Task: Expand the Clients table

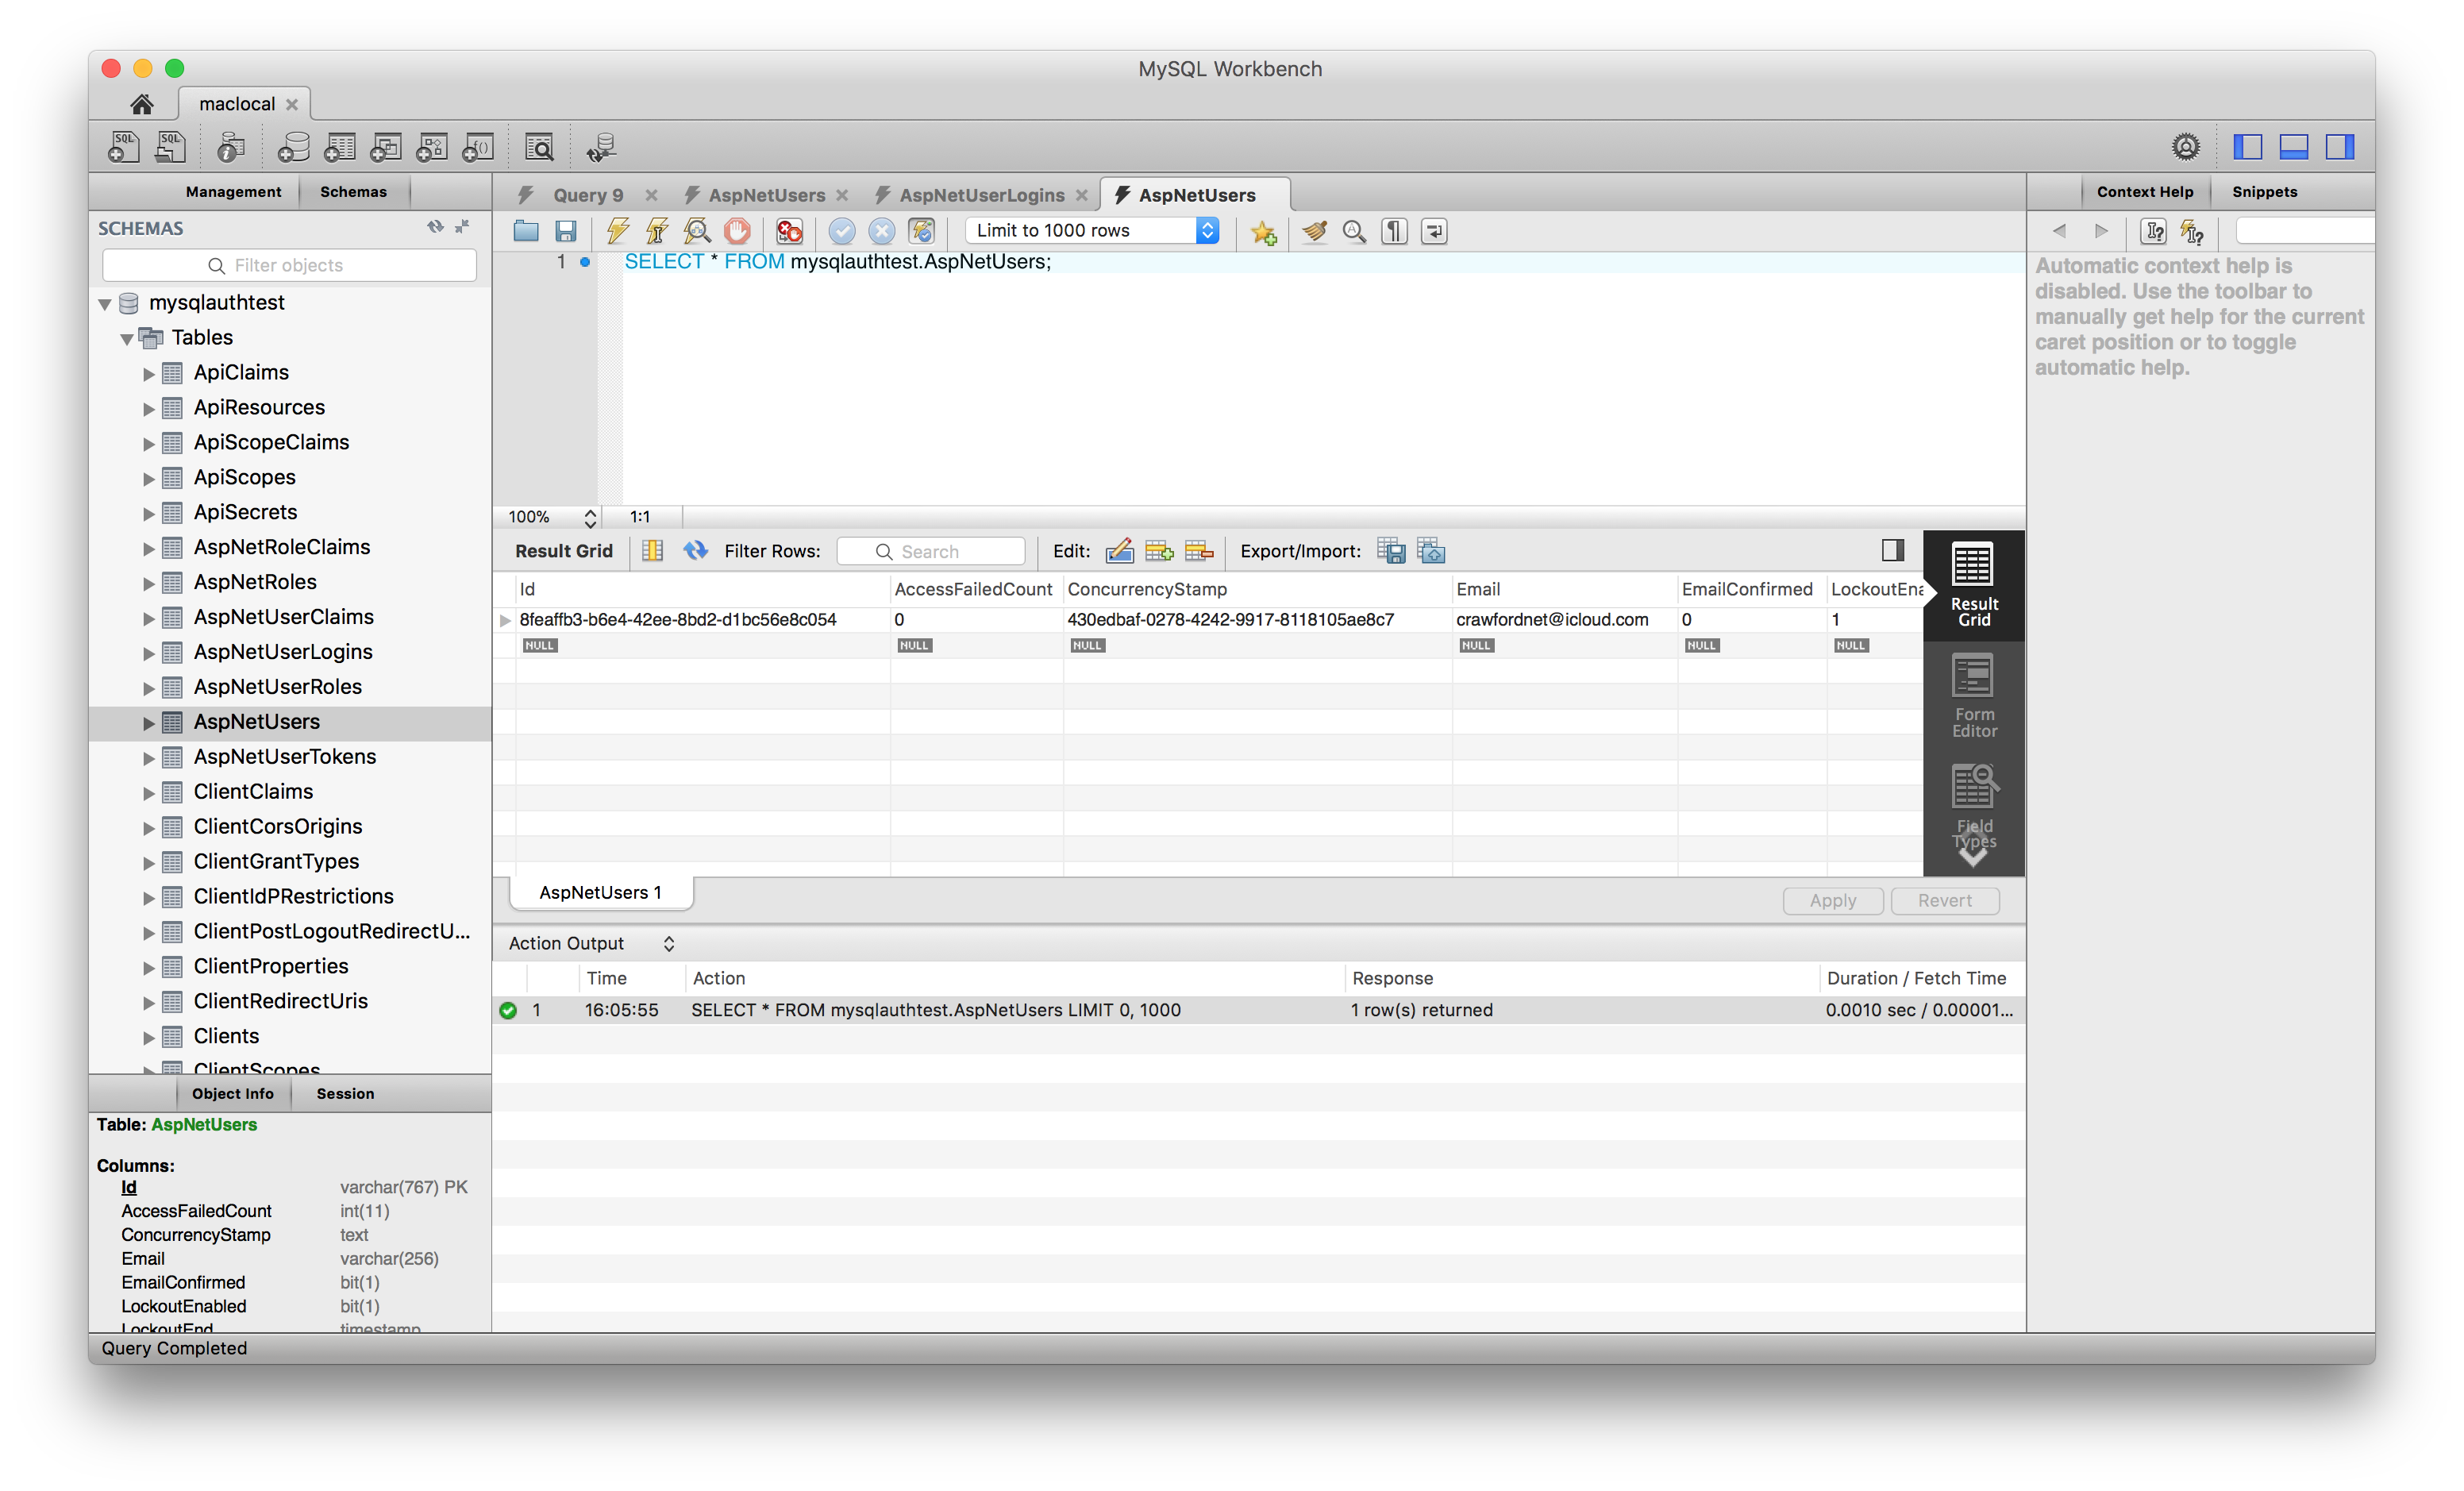Action: click(x=149, y=1037)
